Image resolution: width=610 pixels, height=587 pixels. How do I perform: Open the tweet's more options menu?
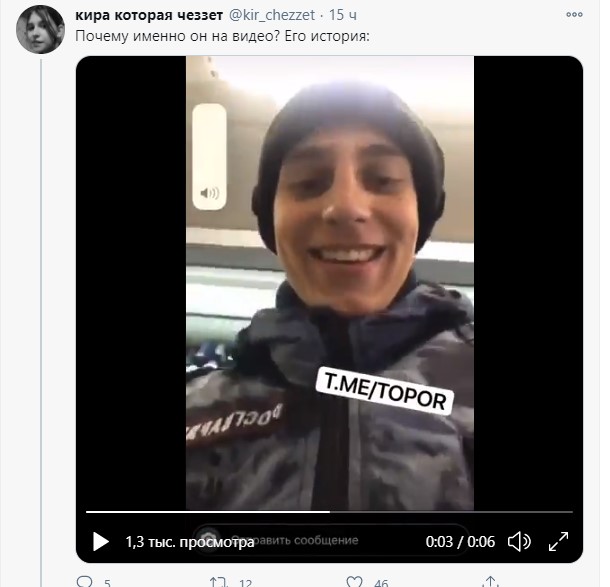tap(573, 16)
